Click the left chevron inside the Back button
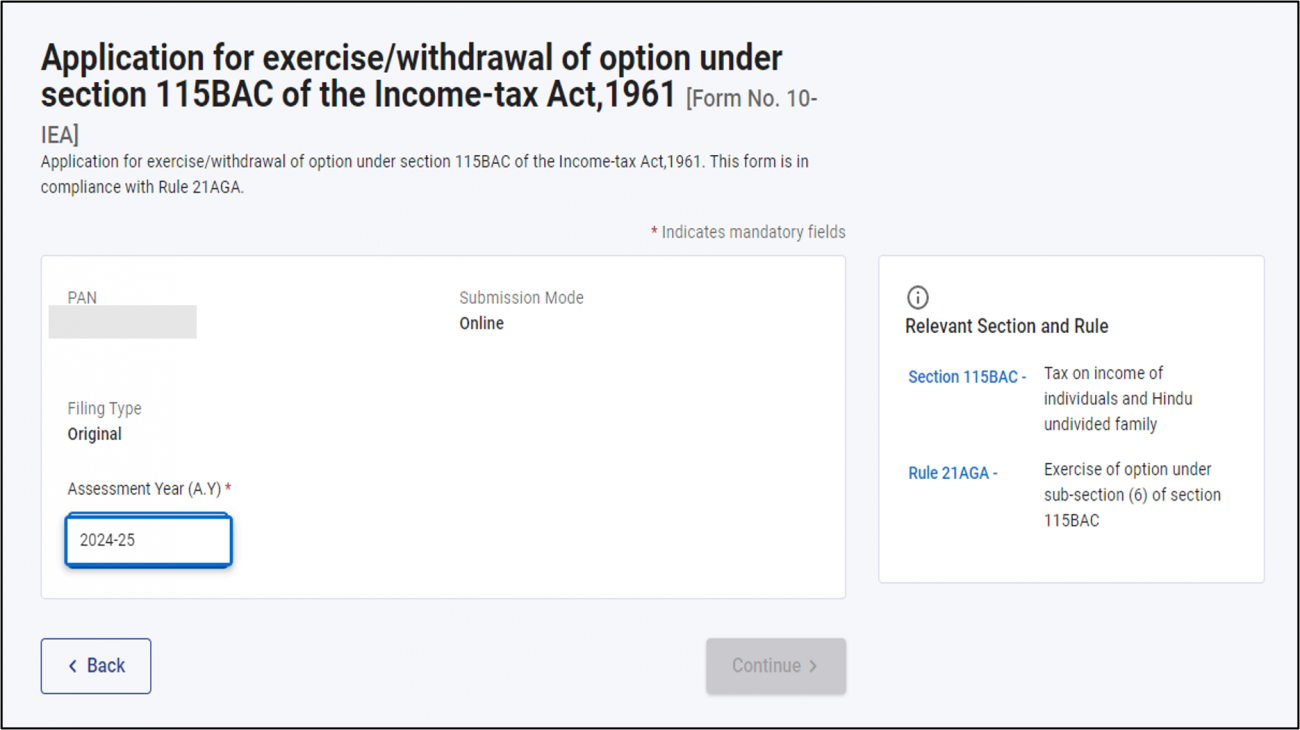Image resolution: width=1300 pixels, height=730 pixels. [x=73, y=666]
